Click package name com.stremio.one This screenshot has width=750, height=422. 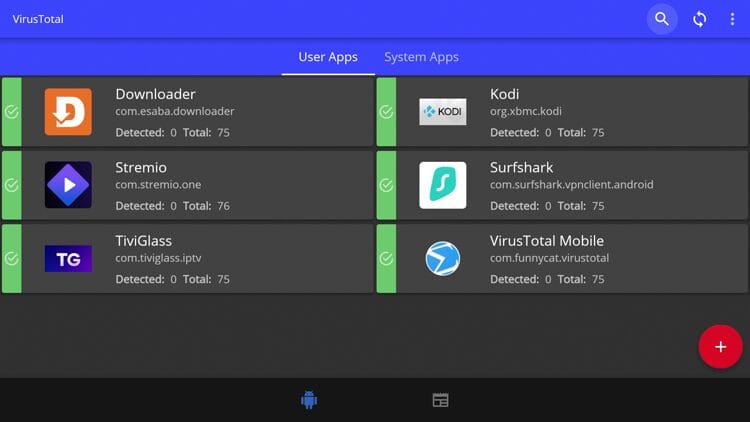point(158,184)
